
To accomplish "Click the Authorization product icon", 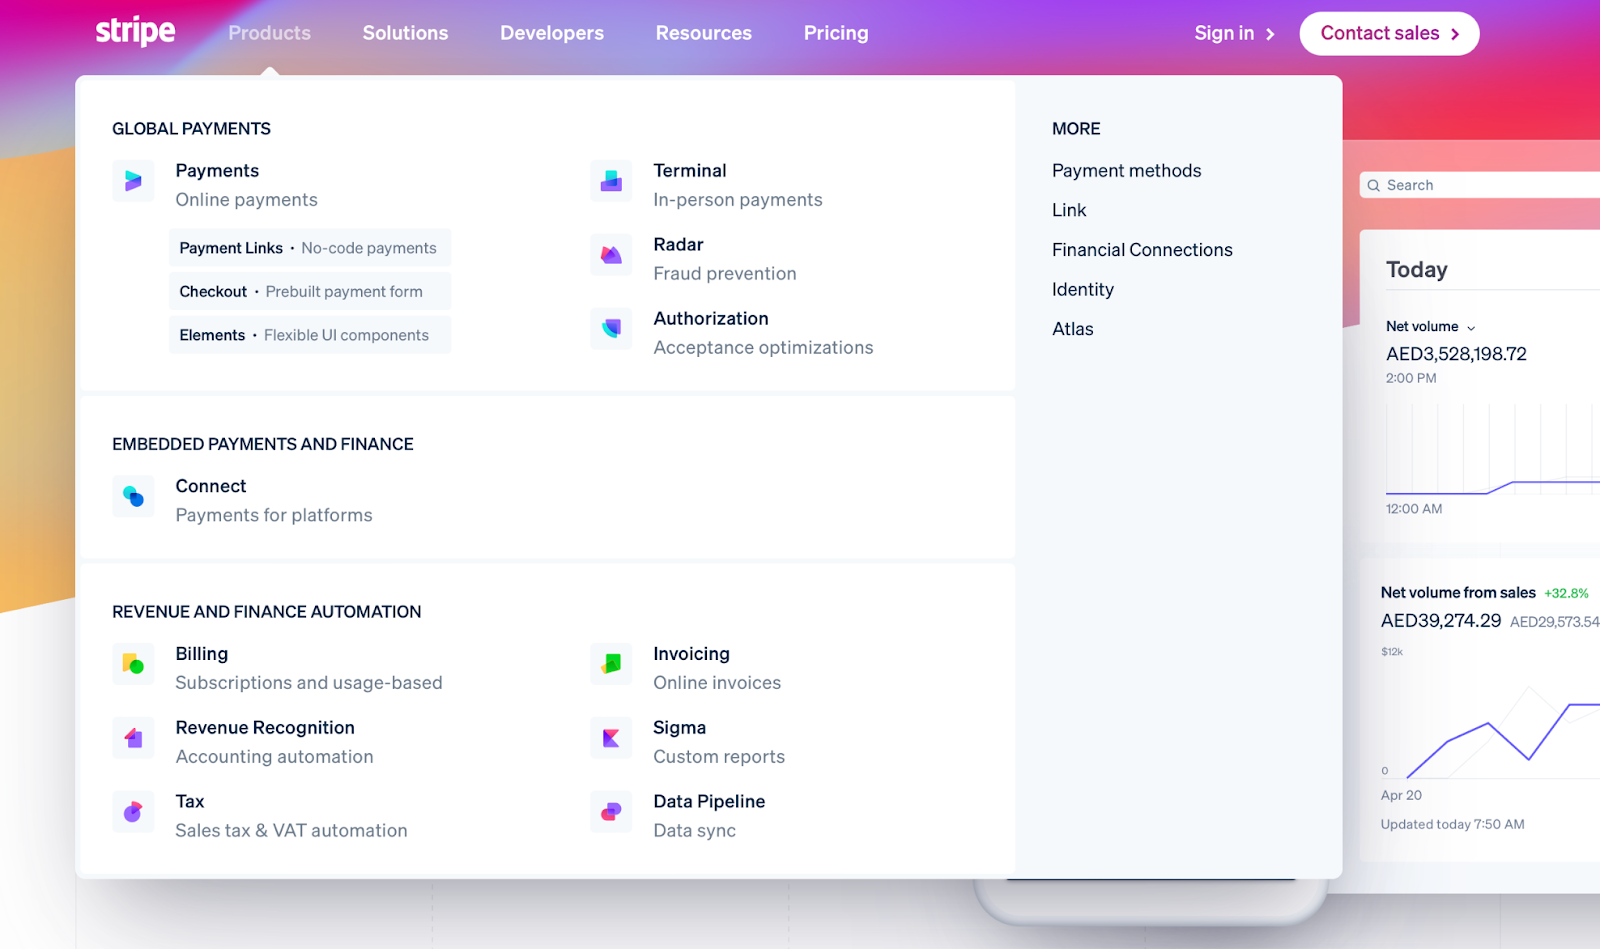I will tap(611, 329).
